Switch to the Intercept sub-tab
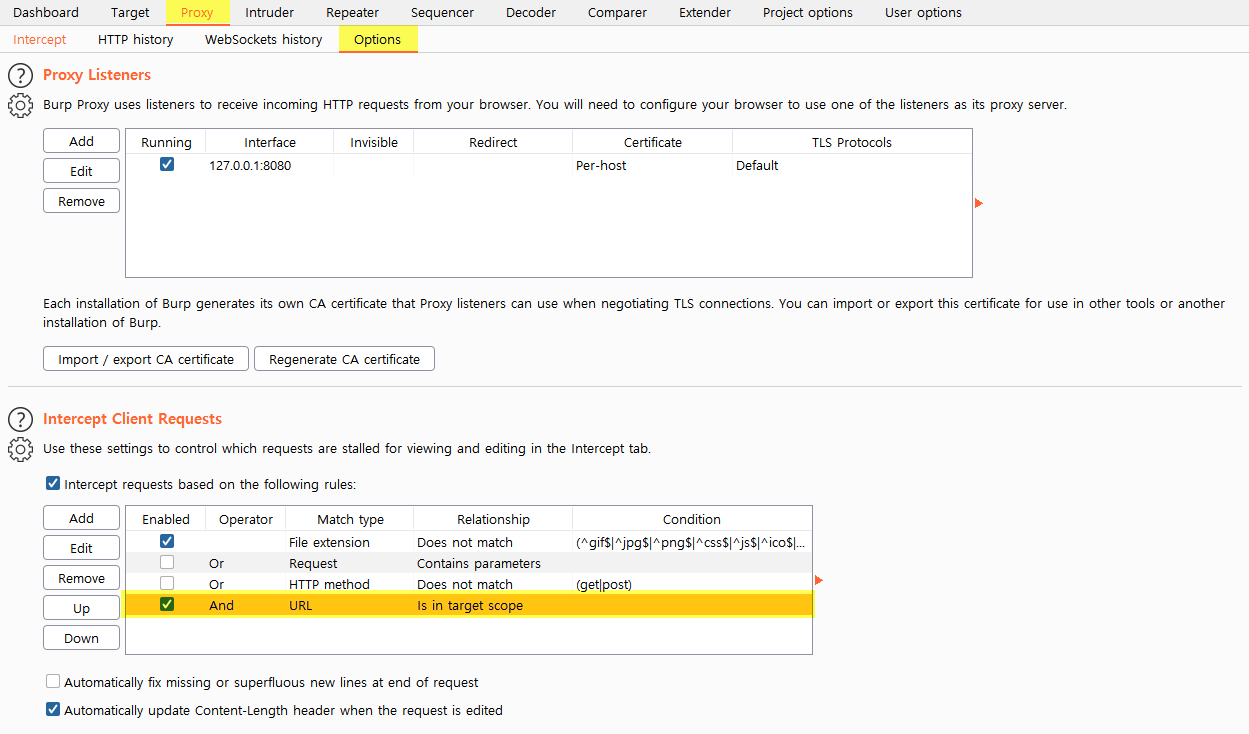 click(x=40, y=39)
